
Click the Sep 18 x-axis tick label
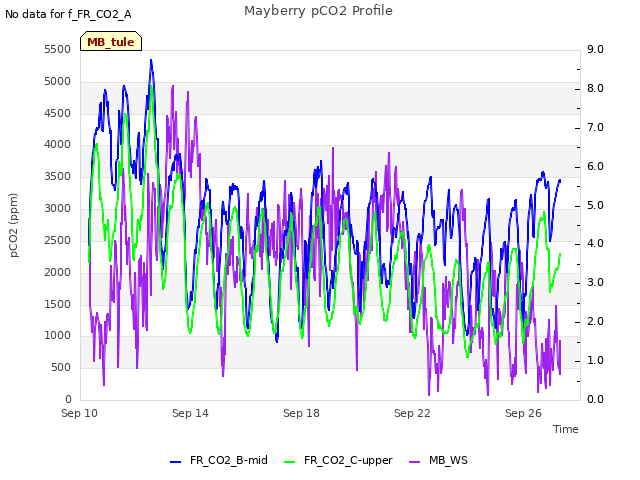point(301,413)
